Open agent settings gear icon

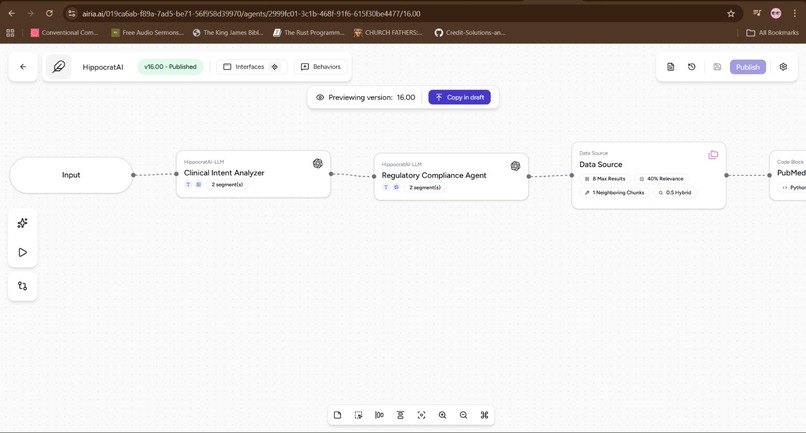[x=783, y=67]
